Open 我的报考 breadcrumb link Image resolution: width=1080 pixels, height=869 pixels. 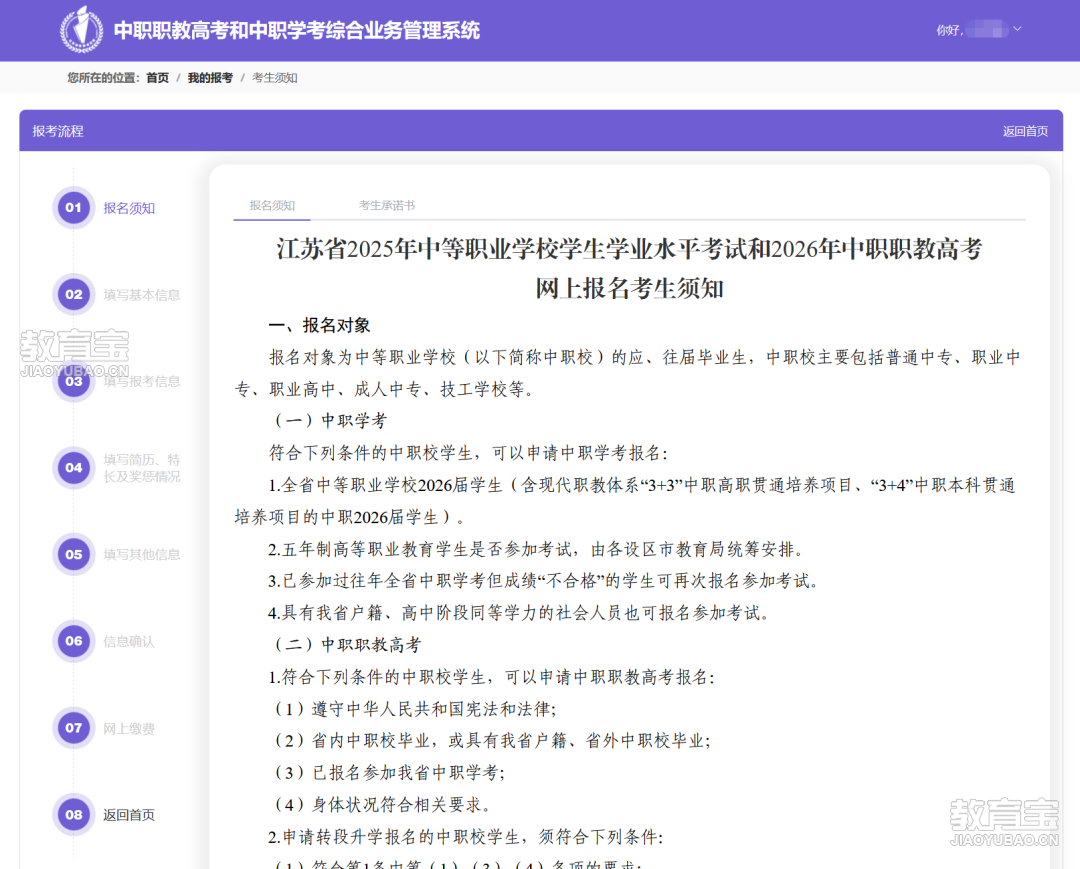pyautogui.click(x=210, y=78)
